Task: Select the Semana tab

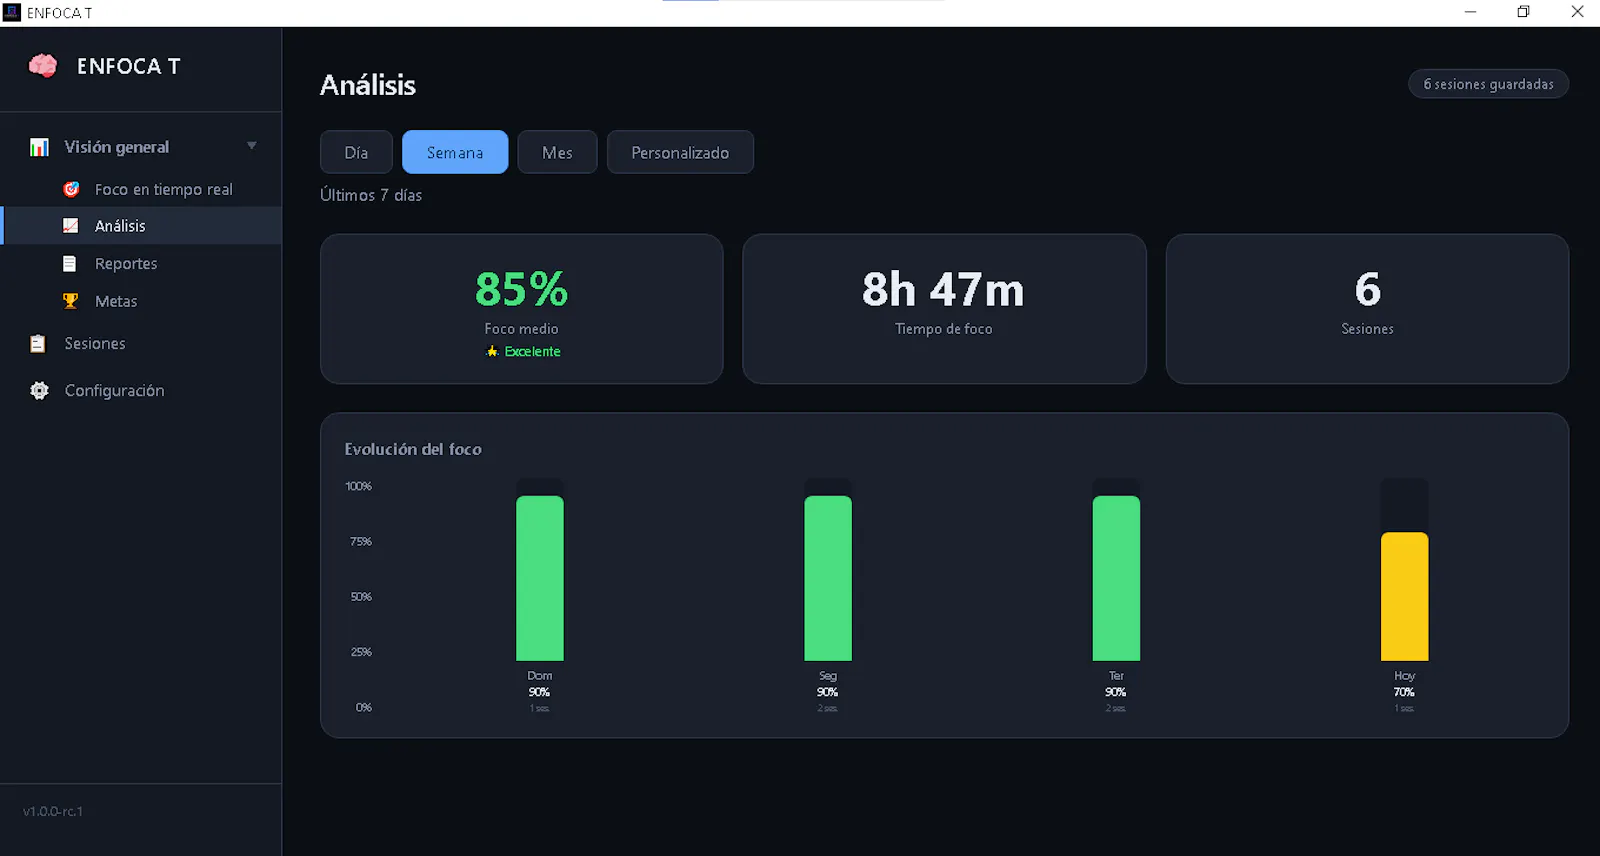Action: coord(455,152)
